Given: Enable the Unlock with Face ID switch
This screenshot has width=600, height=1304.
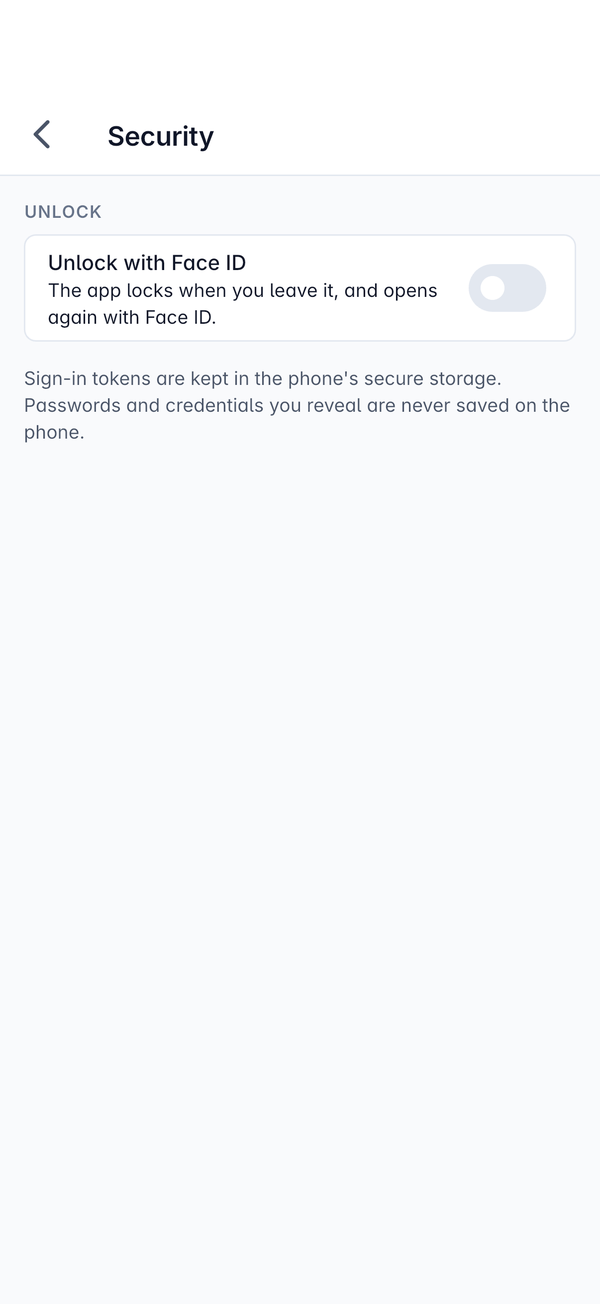Looking at the screenshot, I should tap(507, 288).
